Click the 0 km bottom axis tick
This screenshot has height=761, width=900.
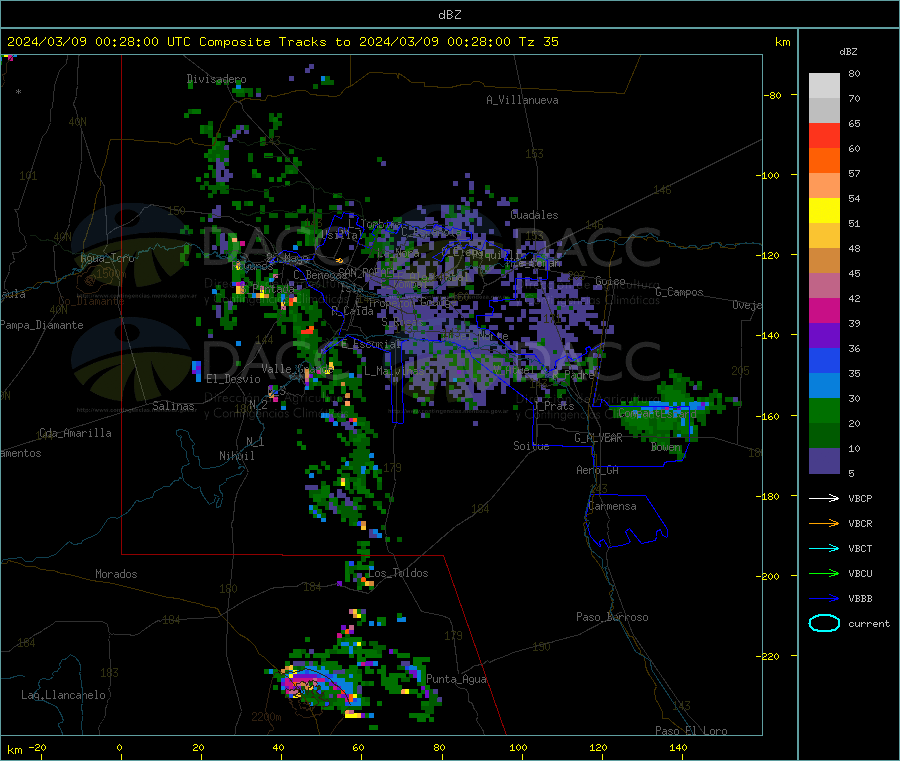(119, 747)
